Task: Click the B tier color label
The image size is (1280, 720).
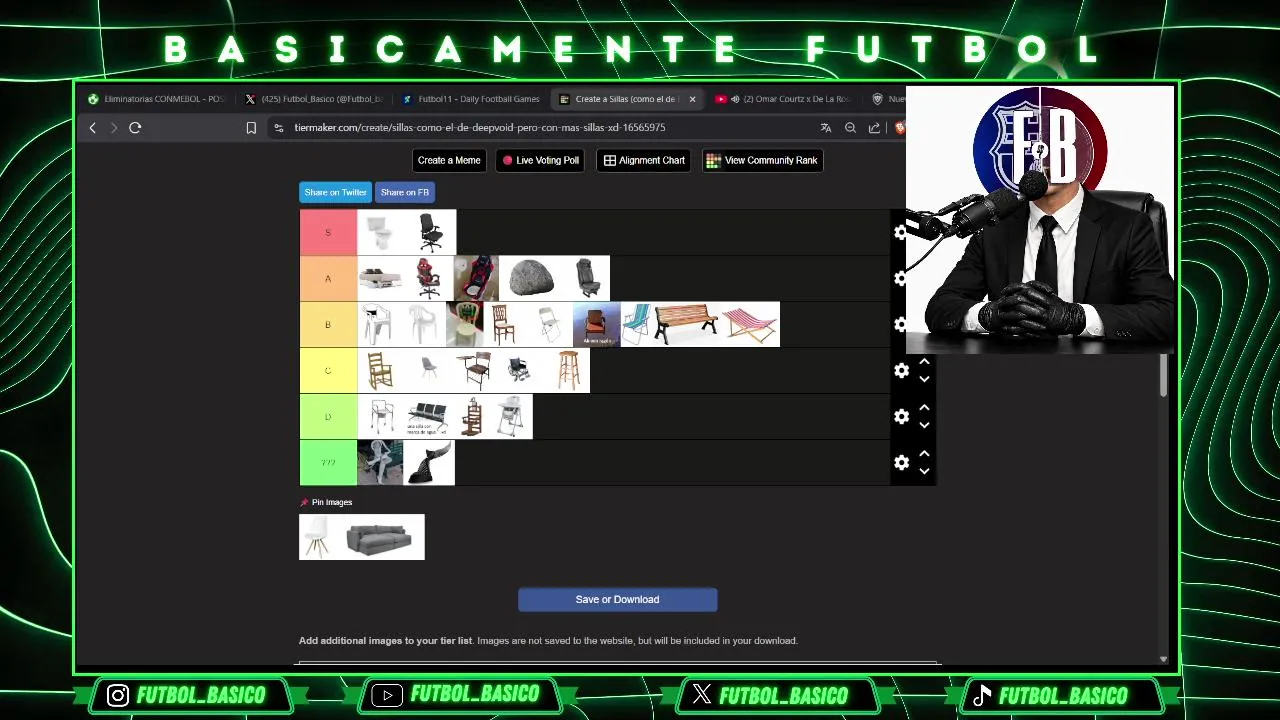Action: pos(328,324)
